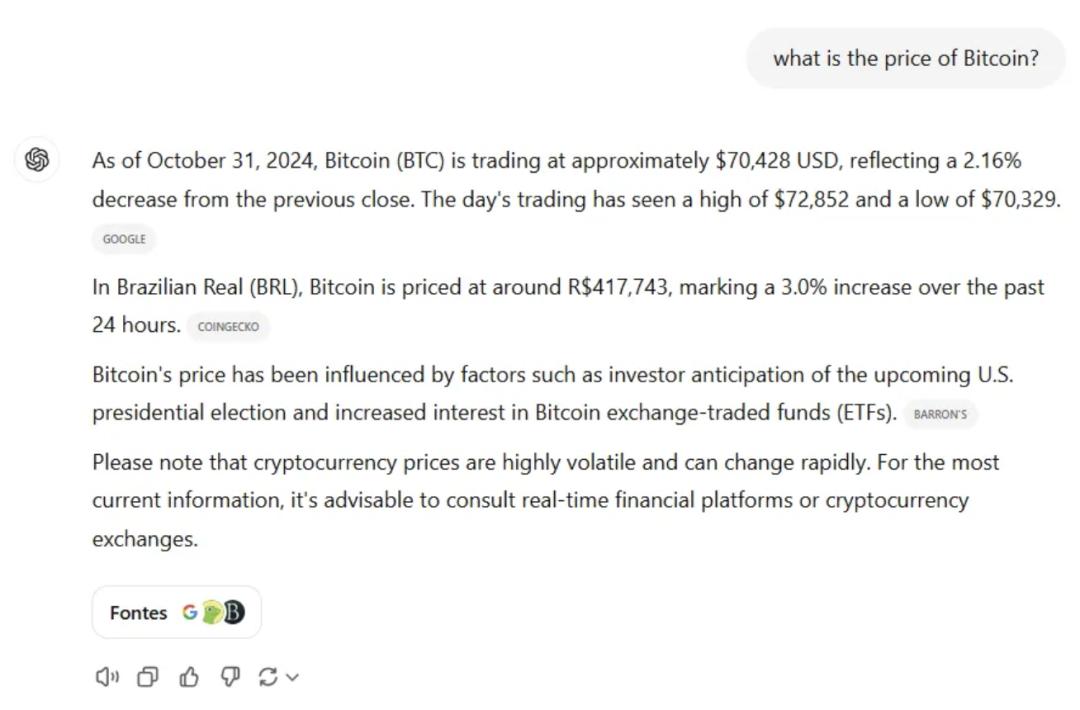Regenerate the response with the refresh icon
1080x710 pixels.
(267, 678)
